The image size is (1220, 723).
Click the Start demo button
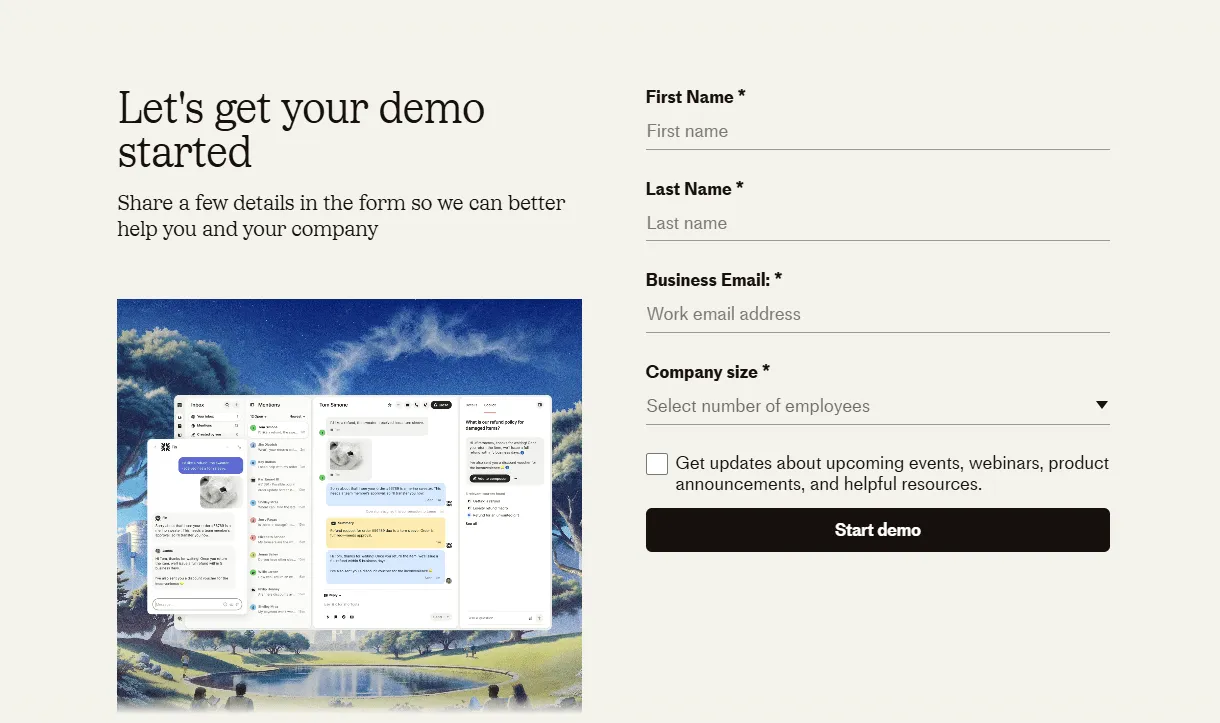pyautogui.click(x=878, y=530)
